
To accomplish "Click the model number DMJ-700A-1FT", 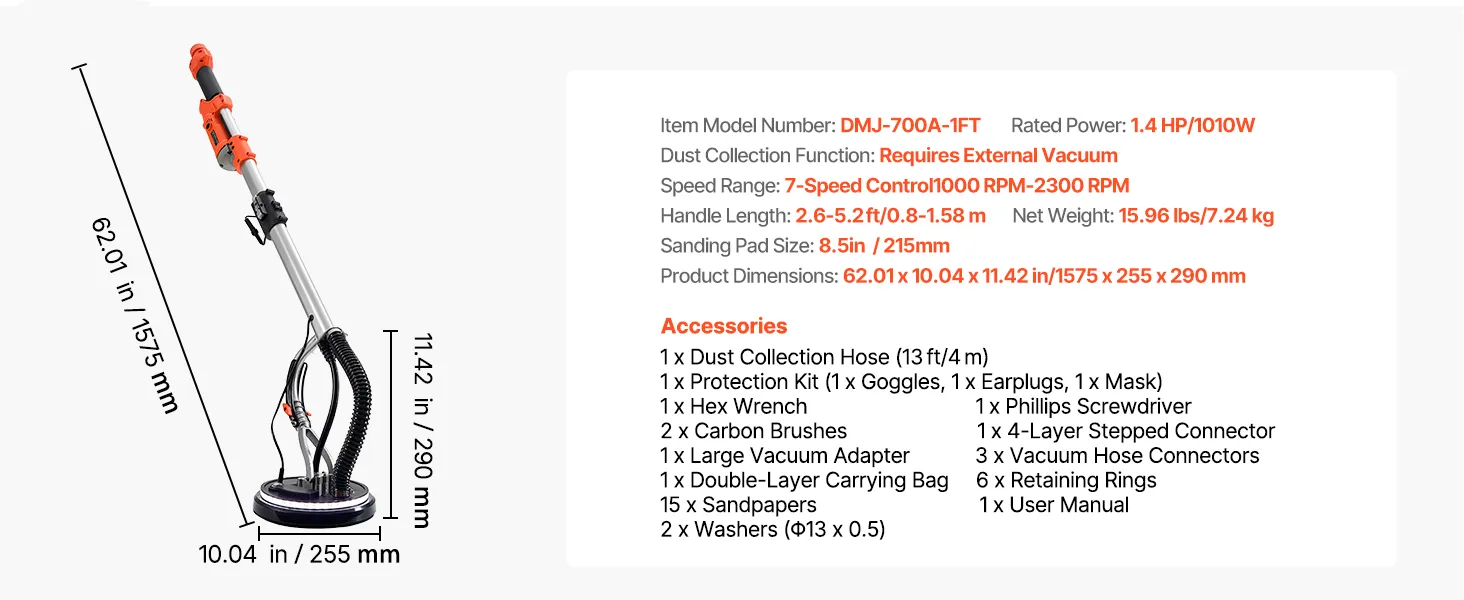I will [x=910, y=126].
